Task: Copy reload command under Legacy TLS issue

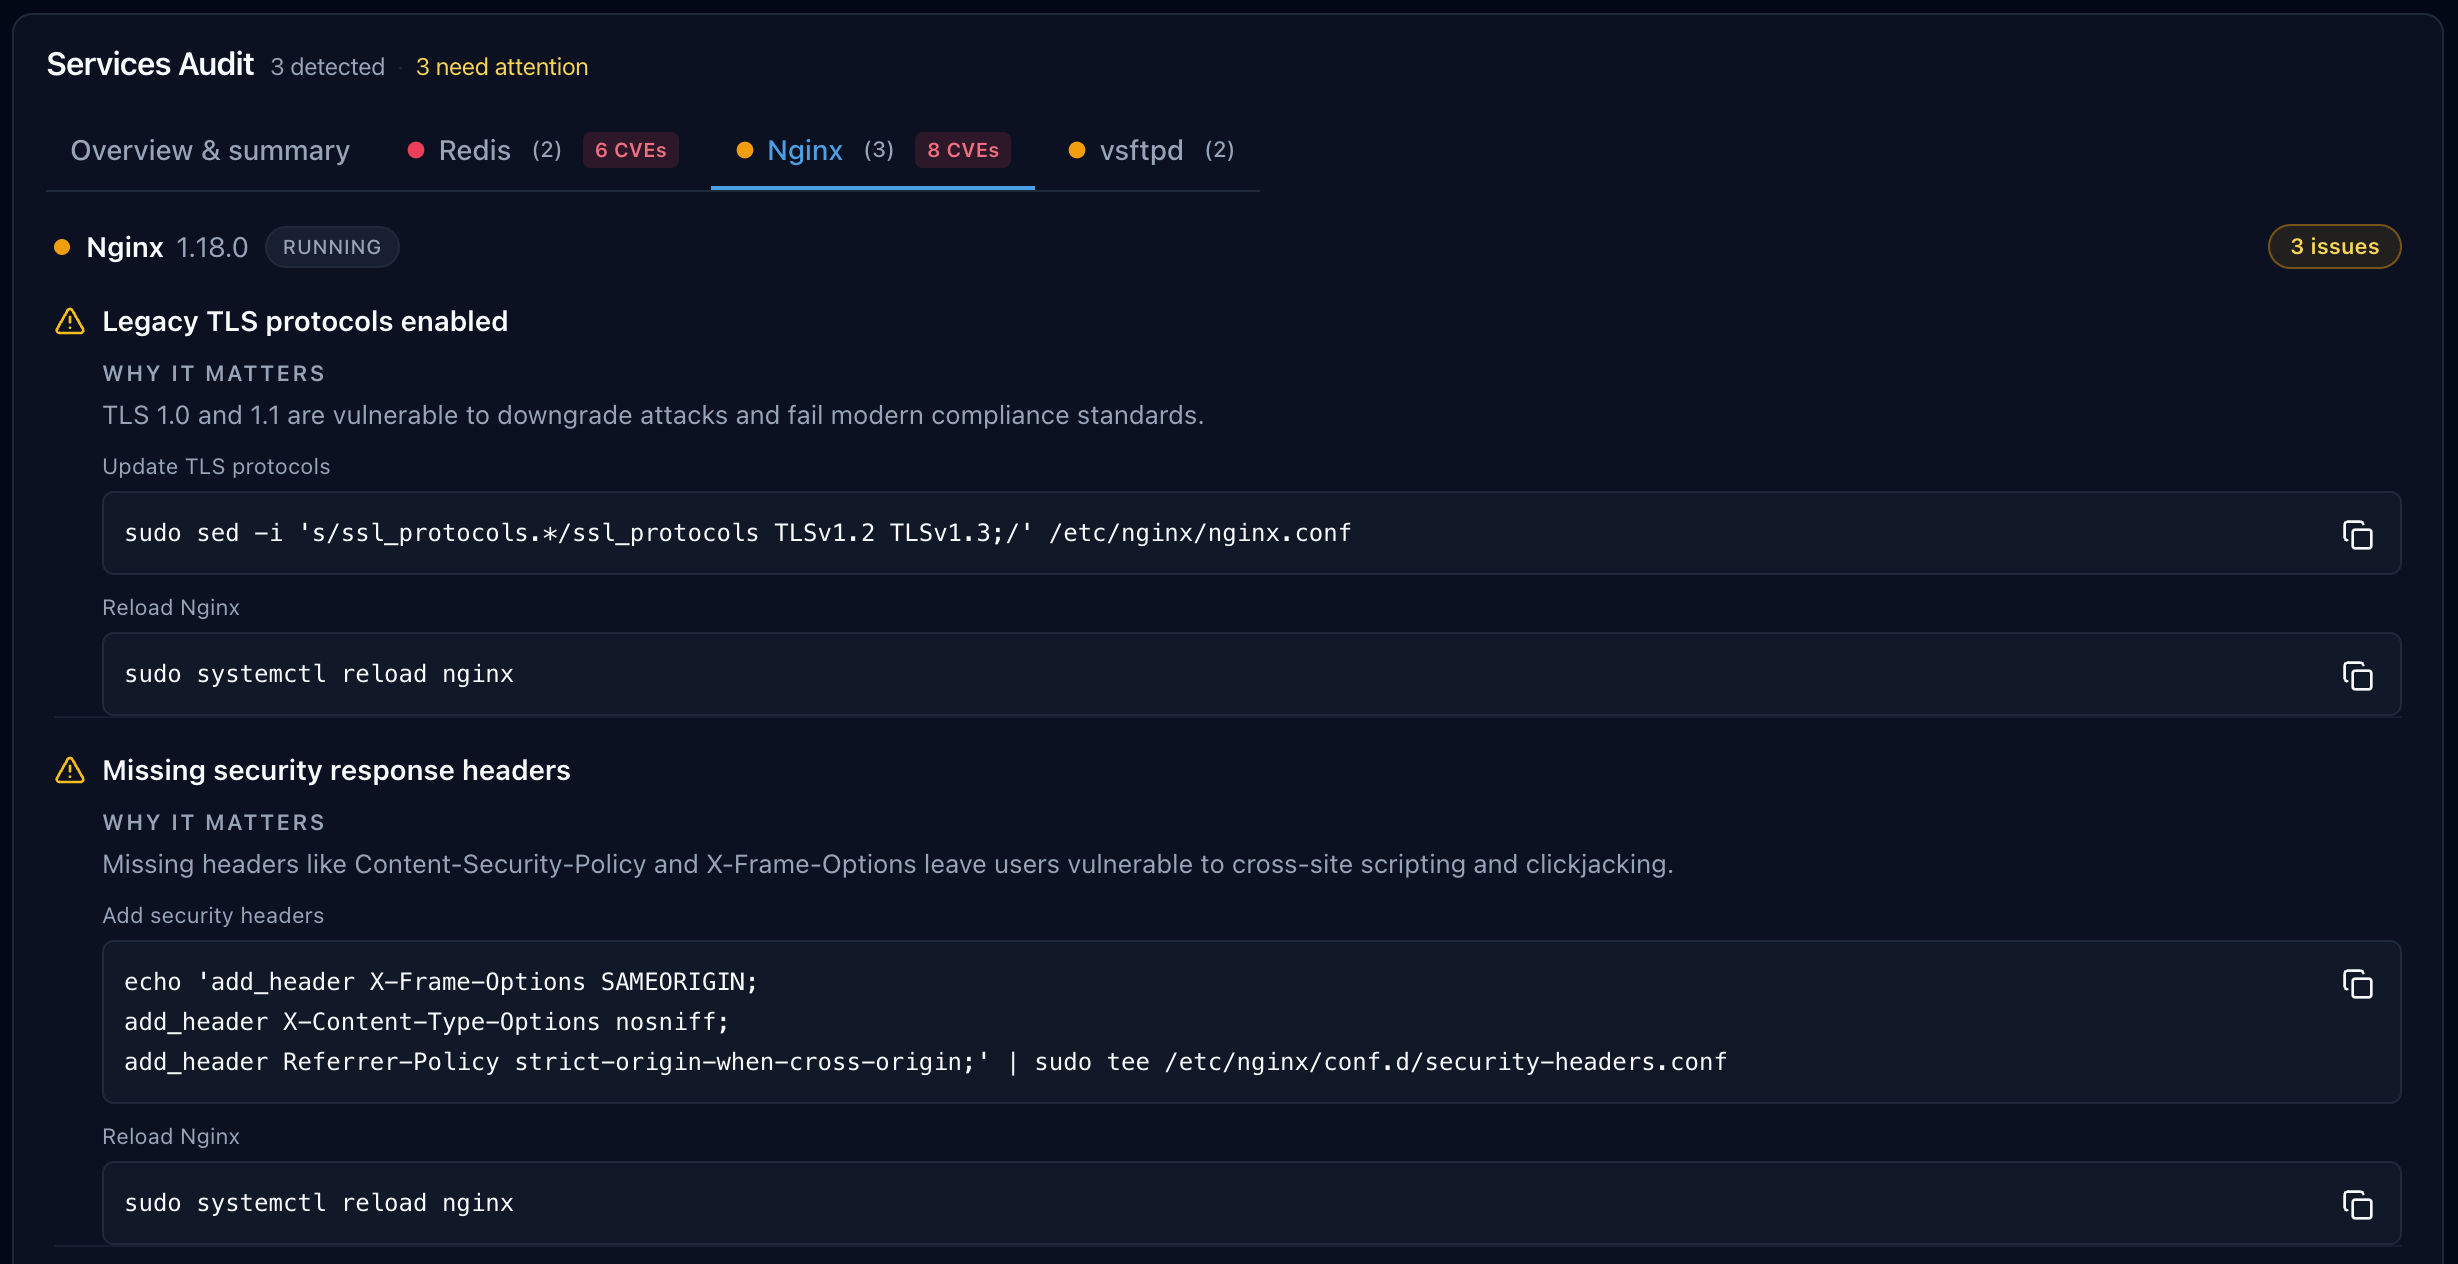Action: 2357,675
